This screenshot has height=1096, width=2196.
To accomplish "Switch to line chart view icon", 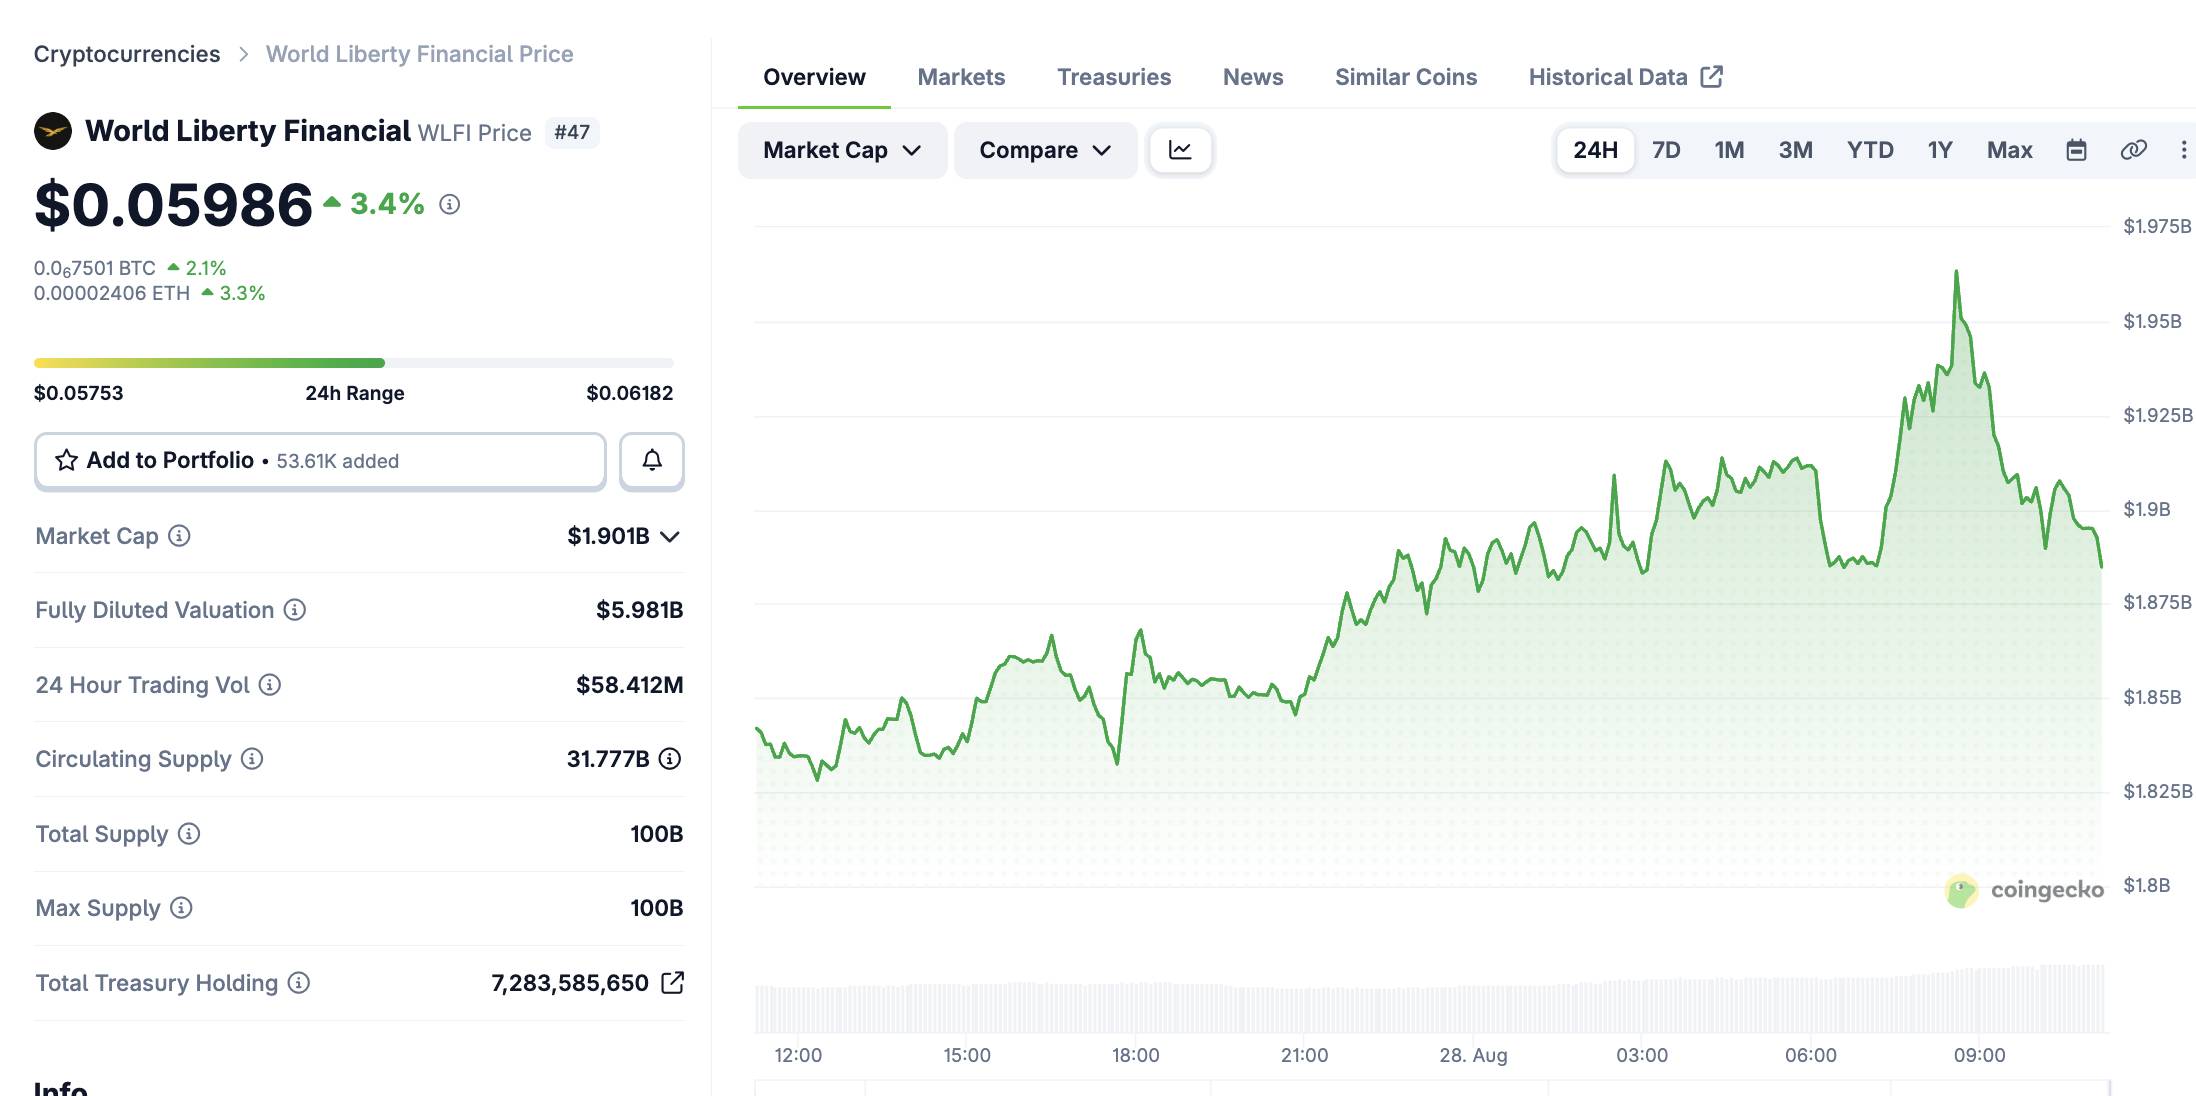I will pos(1180,150).
